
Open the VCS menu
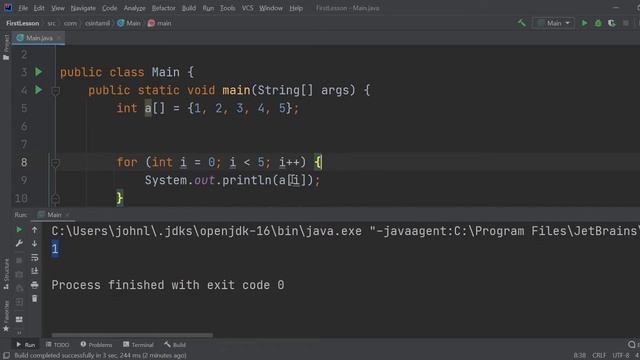(247, 8)
